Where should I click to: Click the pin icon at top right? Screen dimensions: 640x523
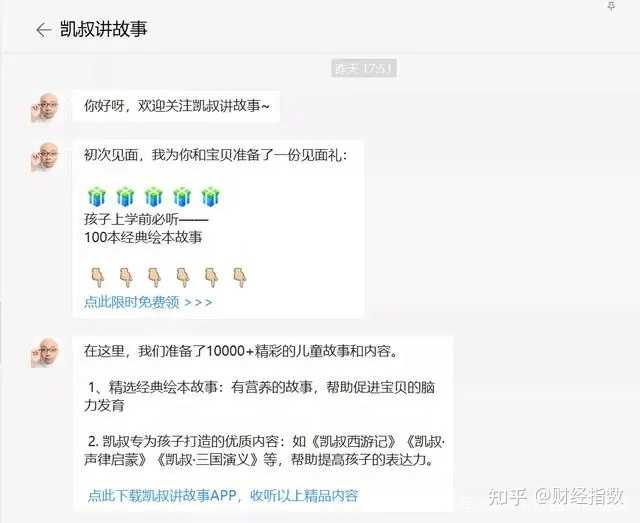[x=611, y=6]
